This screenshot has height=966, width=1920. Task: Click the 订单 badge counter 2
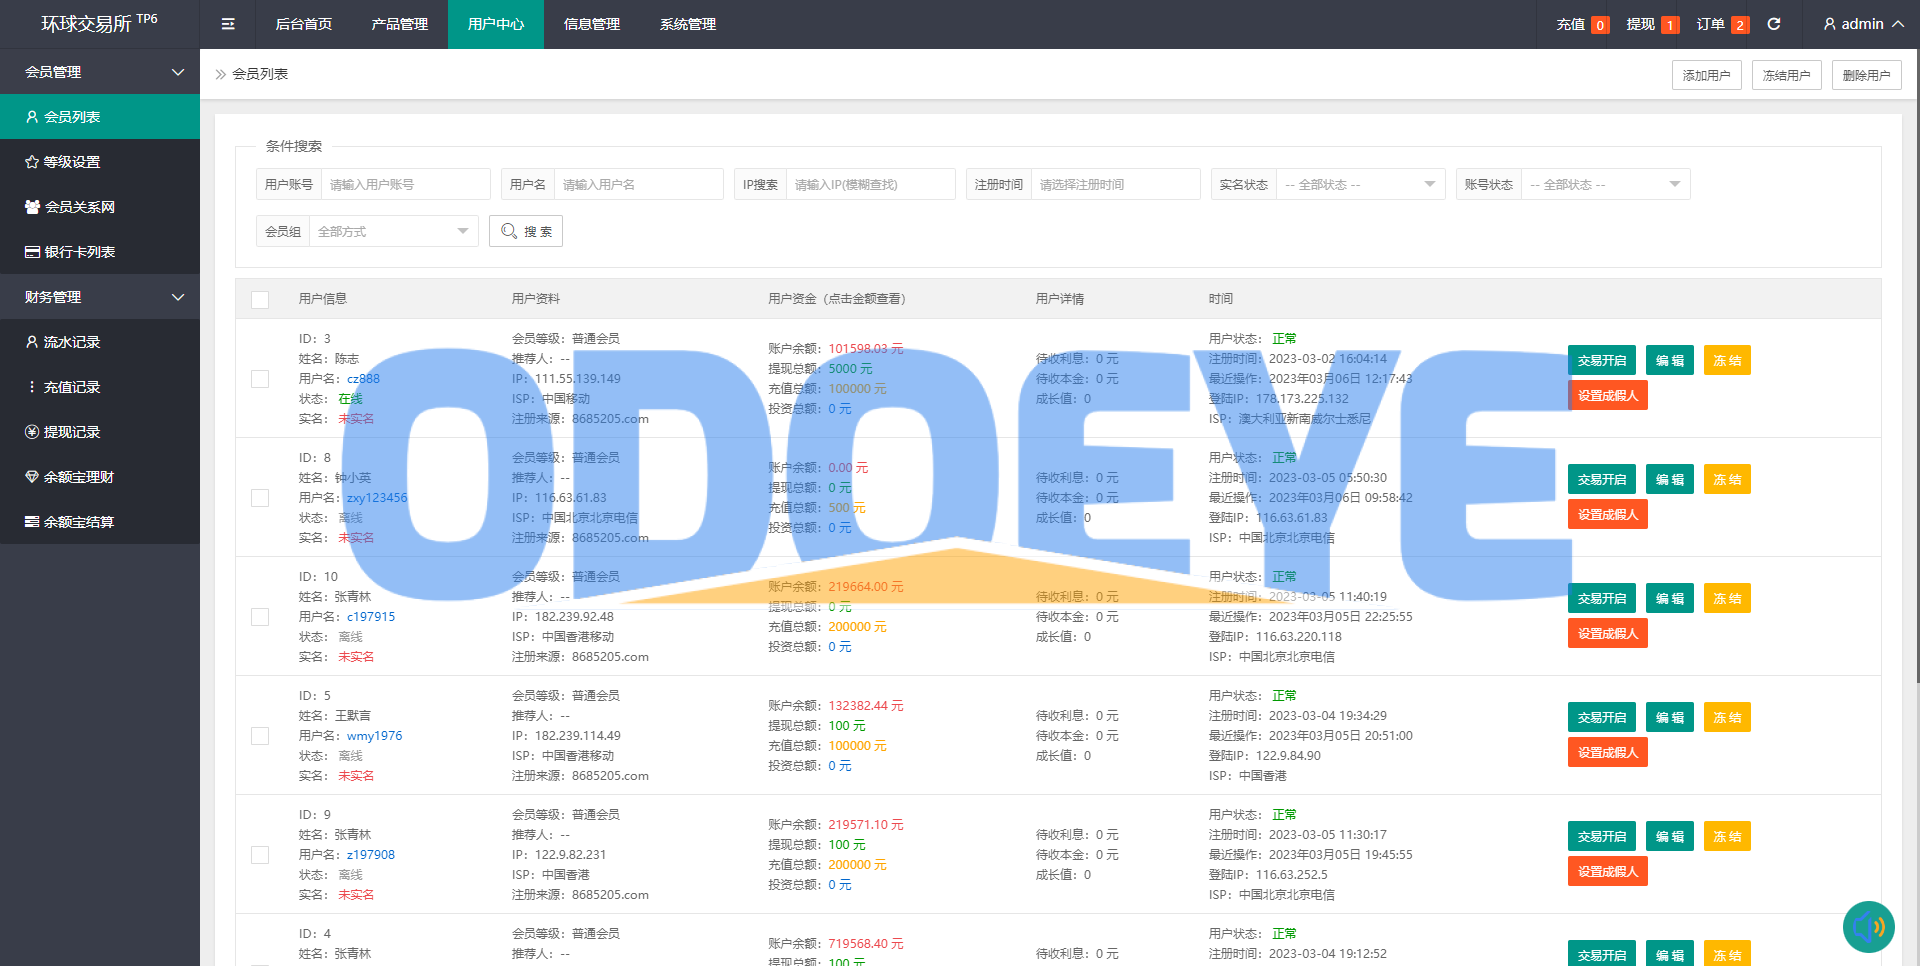pos(1740,25)
